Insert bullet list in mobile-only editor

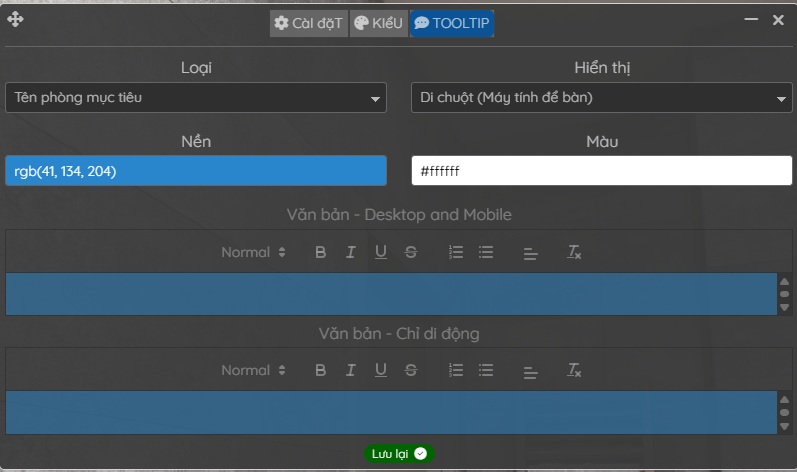[486, 370]
